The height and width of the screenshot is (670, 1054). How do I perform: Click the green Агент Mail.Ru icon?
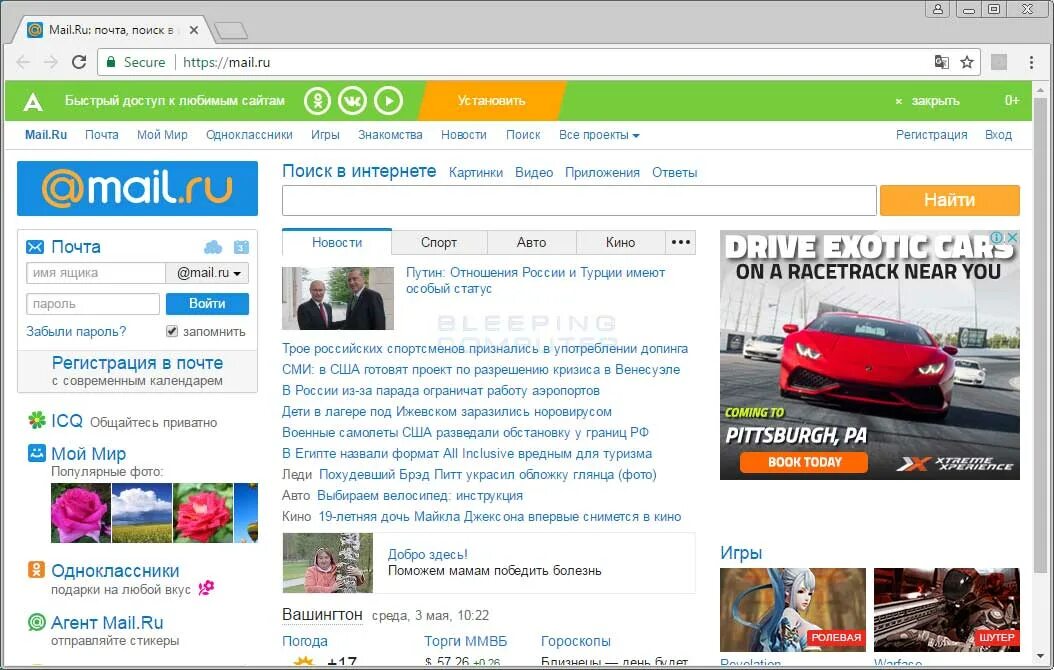coord(36,622)
